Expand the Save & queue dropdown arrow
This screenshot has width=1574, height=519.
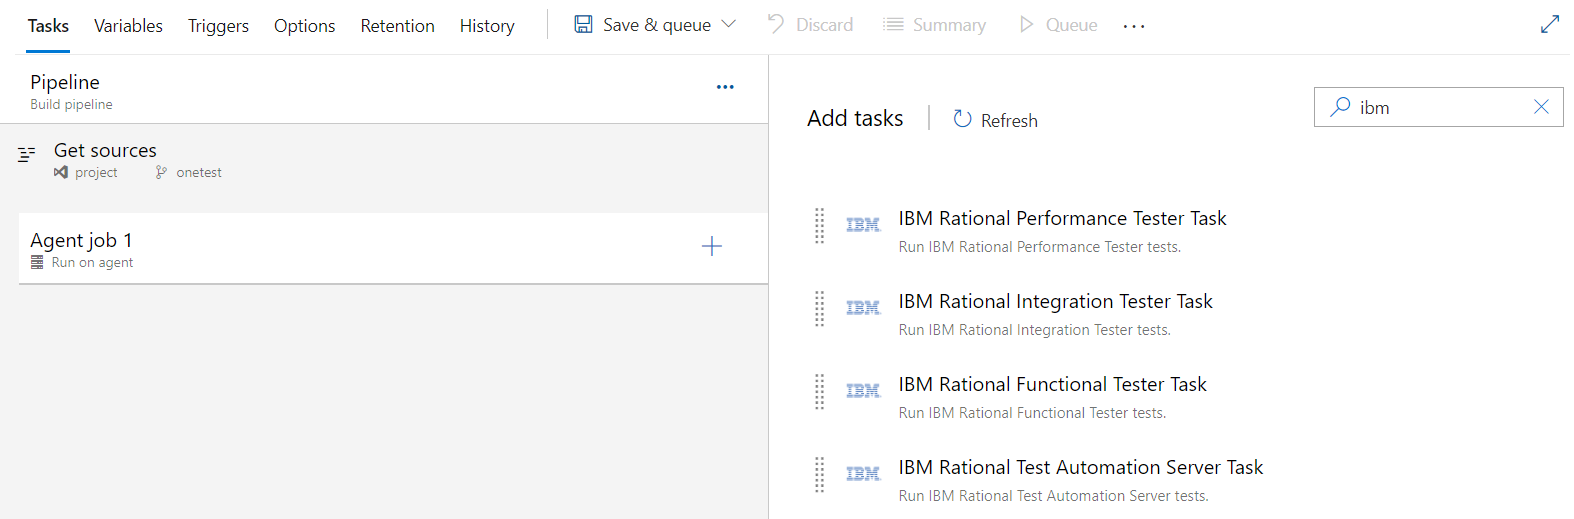coord(728,24)
